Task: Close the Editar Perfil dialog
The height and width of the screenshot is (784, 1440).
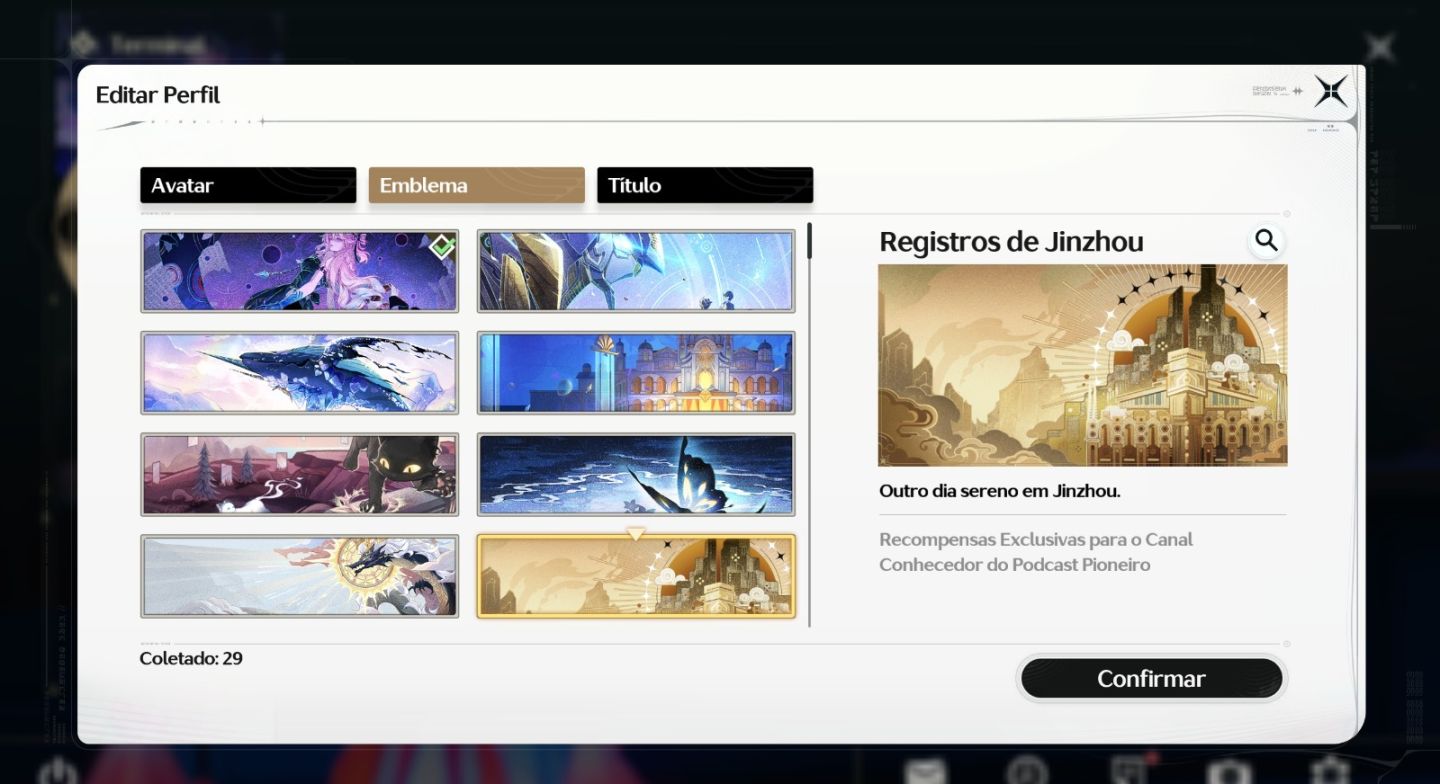Action: pyautogui.click(x=1330, y=92)
